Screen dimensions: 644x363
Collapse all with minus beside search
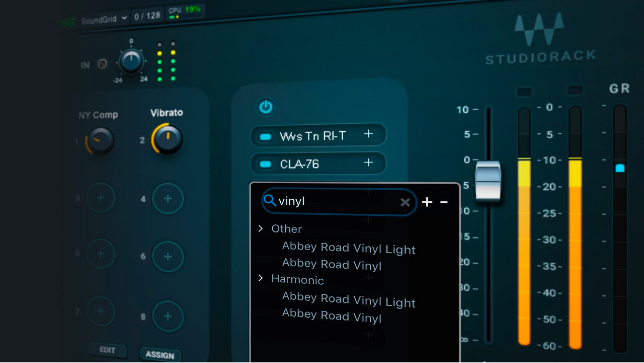coord(444,202)
